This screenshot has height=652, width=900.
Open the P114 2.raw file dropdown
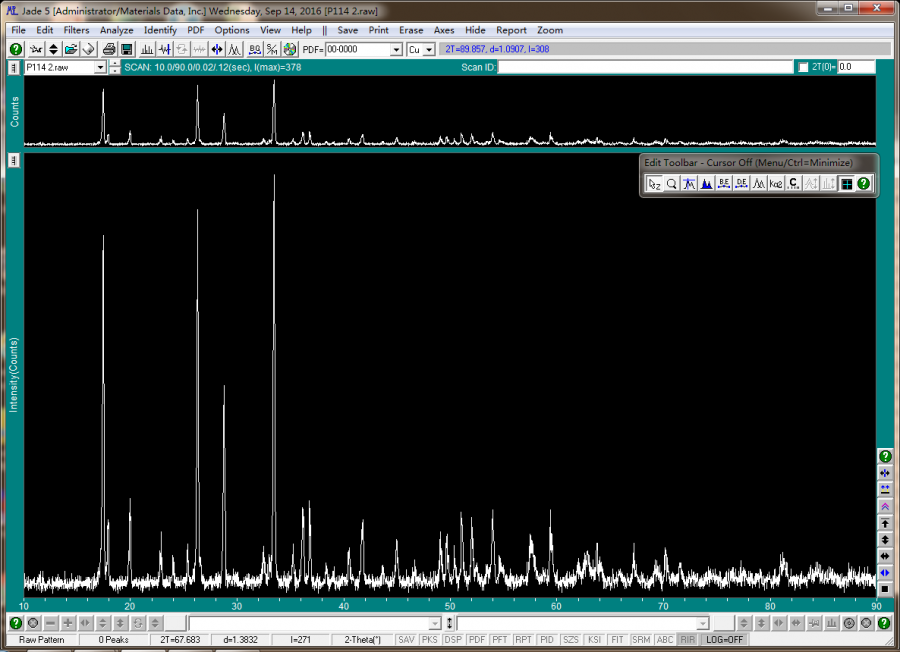coord(100,67)
